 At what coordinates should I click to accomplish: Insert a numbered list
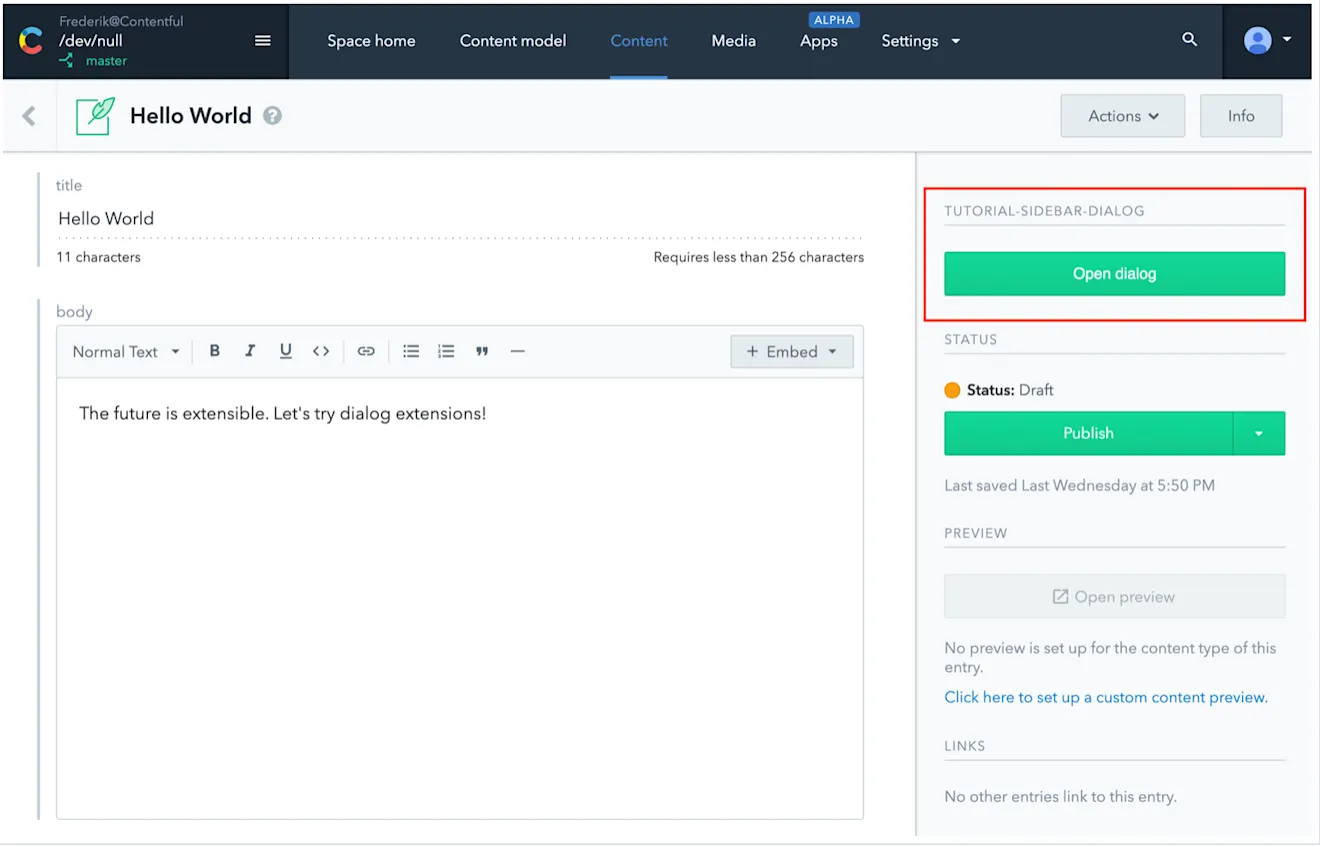[x=446, y=351]
